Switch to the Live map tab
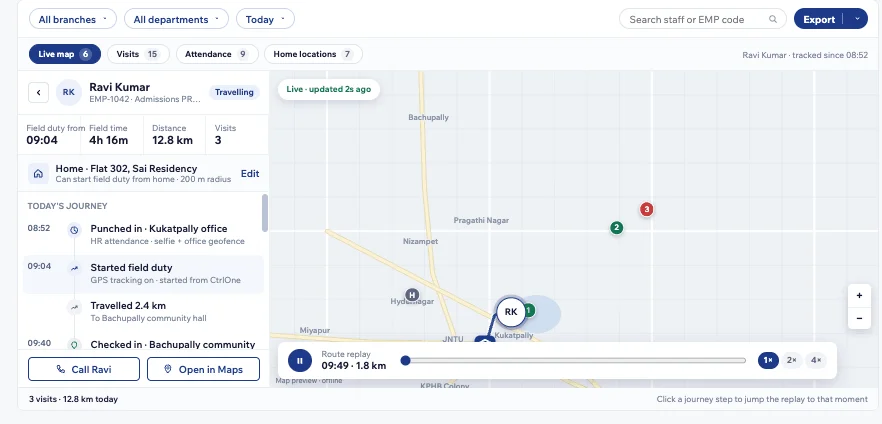 pyautogui.click(x=65, y=54)
